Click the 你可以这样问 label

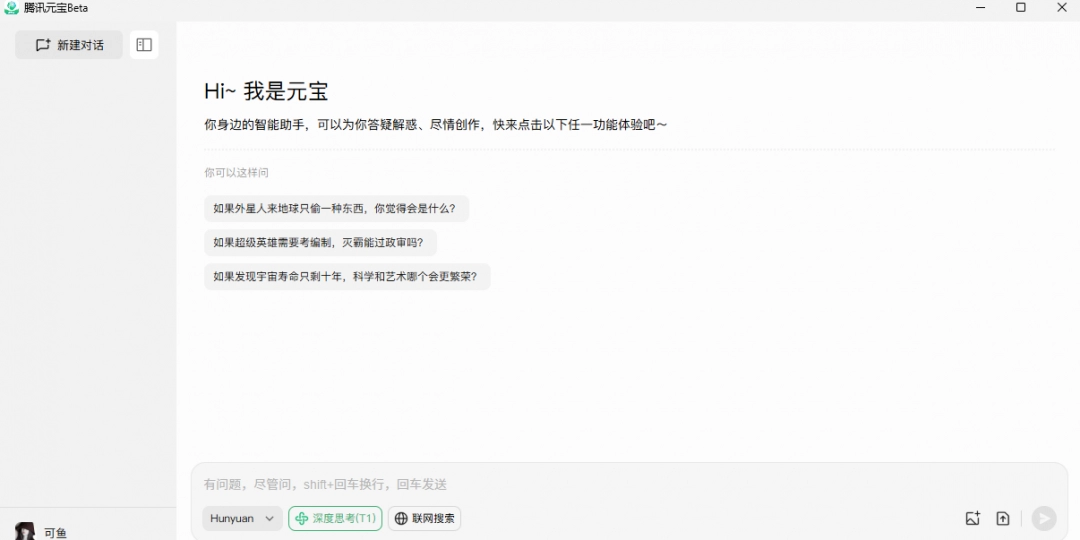[236, 173]
